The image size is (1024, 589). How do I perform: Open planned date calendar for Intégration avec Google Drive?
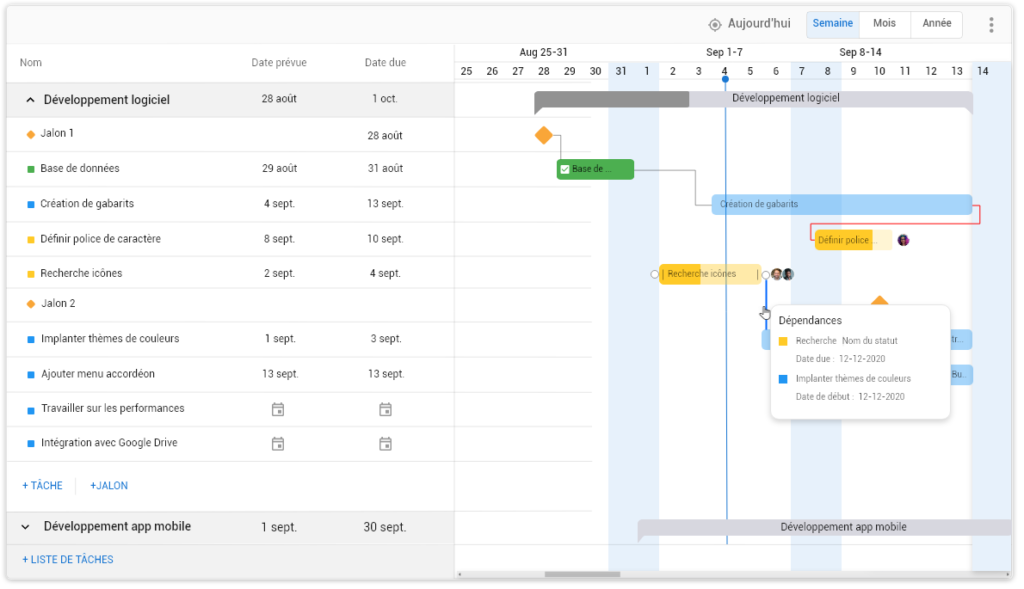coord(278,444)
